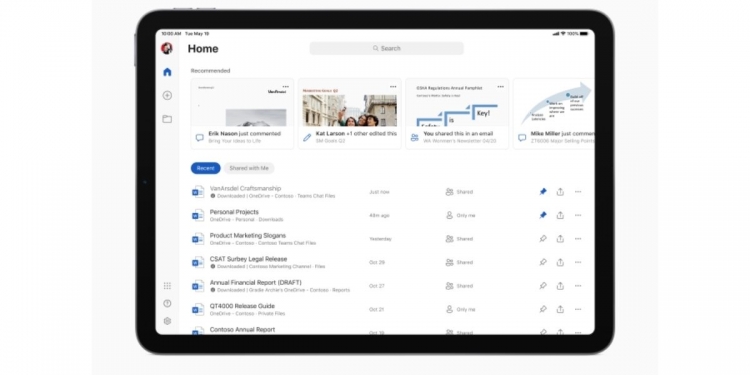Open Annual Financial Report Word file icon
The height and width of the screenshot is (375, 750).
pyautogui.click(x=198, y=286)
